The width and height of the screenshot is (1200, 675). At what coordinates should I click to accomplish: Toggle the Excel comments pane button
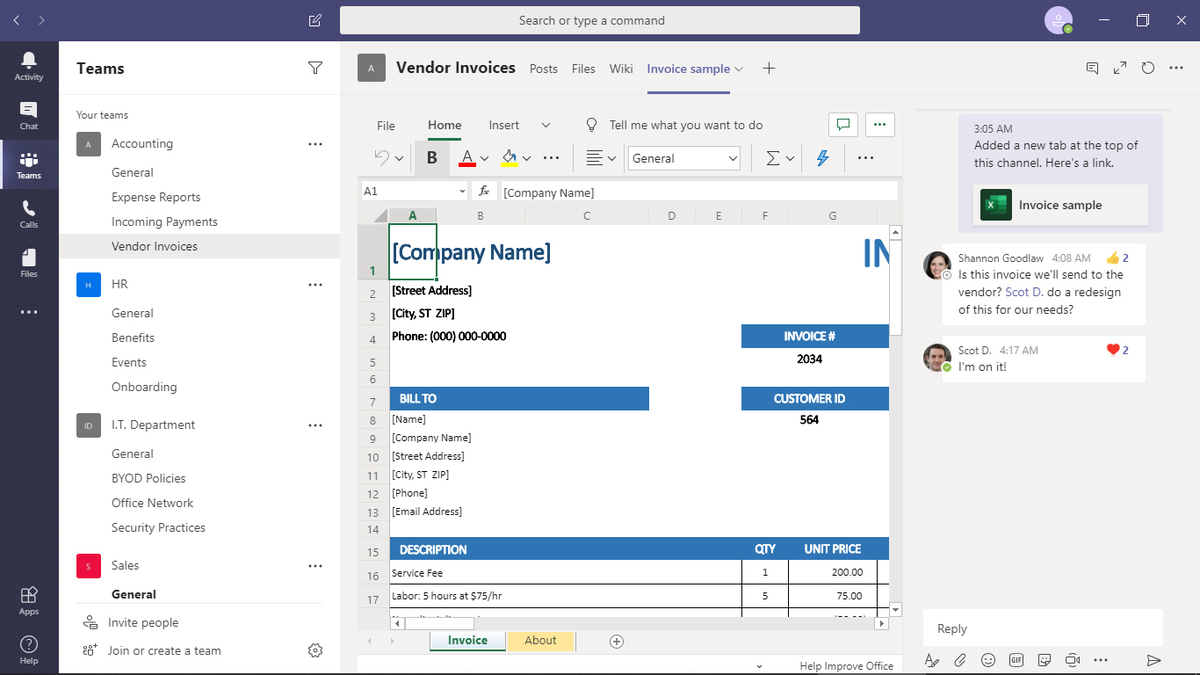pos(843,125)
